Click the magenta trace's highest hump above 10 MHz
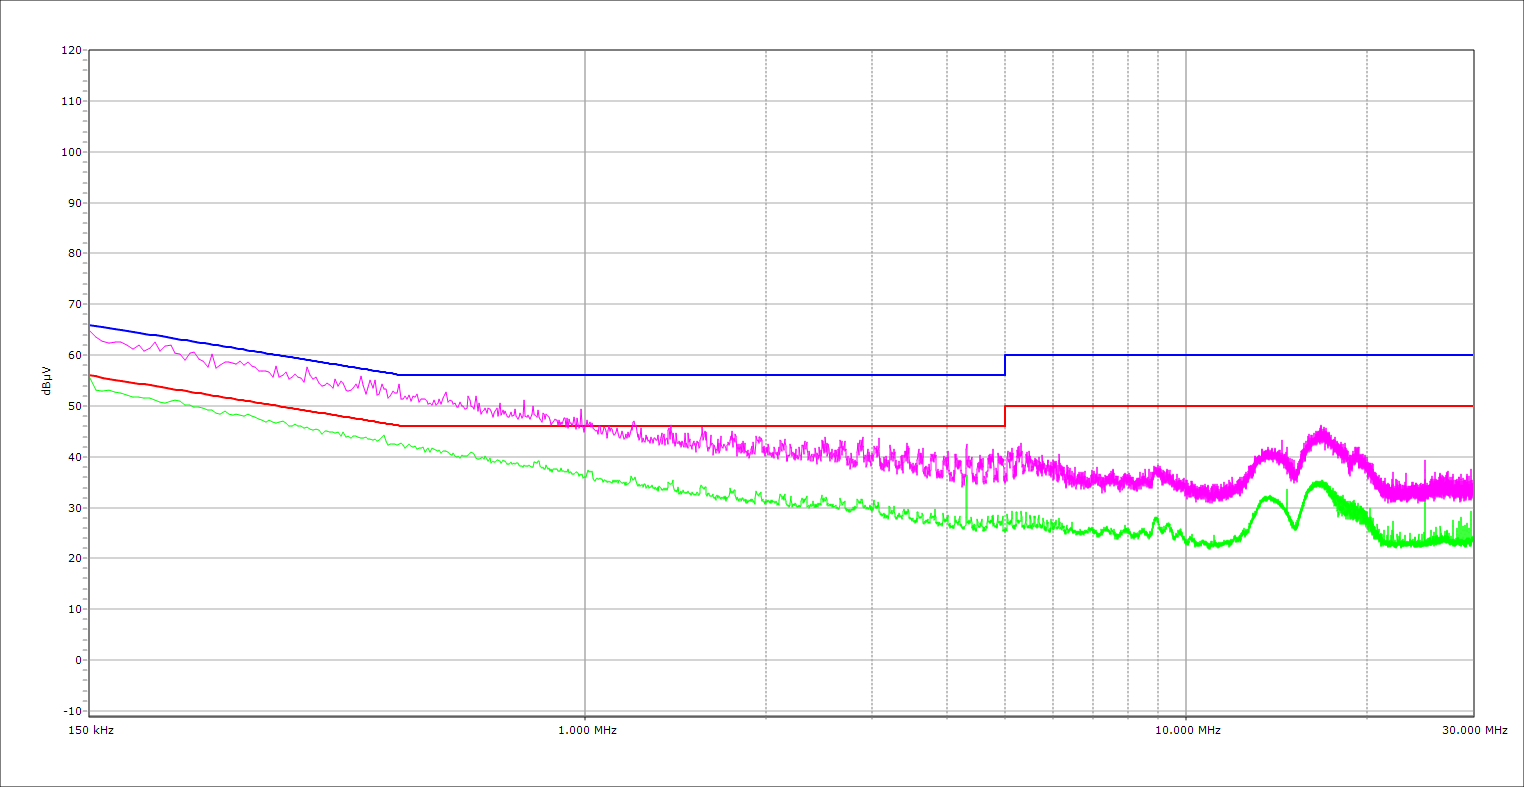Screen dimensions: 1524x787 (1322, 433)
